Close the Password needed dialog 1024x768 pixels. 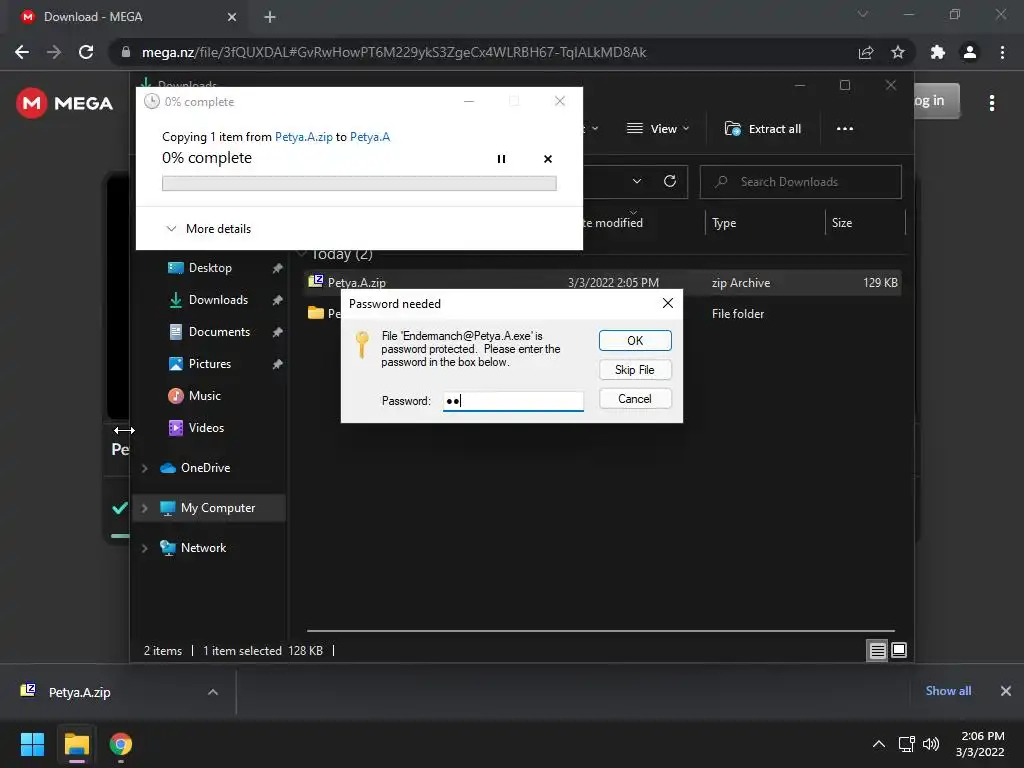[x=667, y=303]
